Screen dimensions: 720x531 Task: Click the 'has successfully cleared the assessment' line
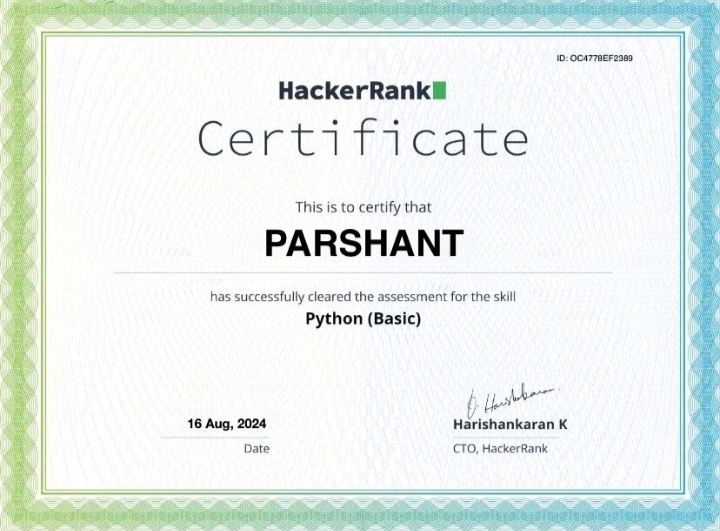pyautogui.click(x=363, y=297)
